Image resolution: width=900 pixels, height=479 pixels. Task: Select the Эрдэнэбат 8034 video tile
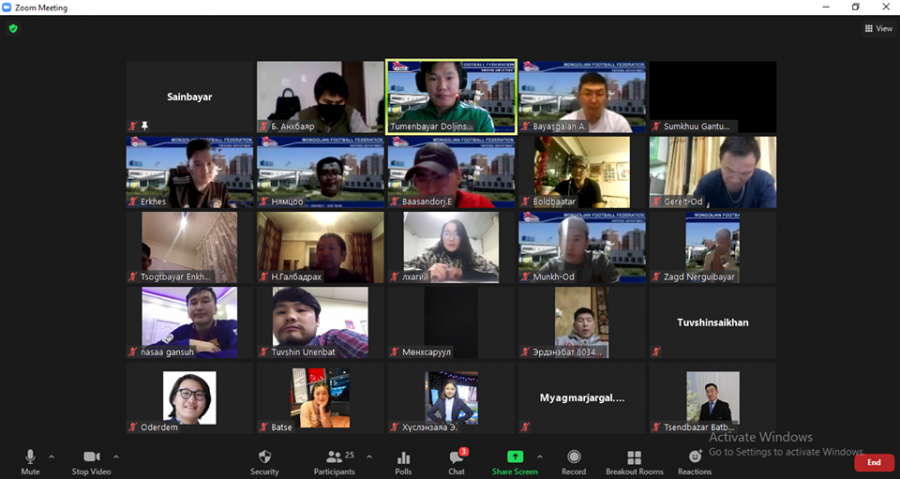[x=582, y=322]
